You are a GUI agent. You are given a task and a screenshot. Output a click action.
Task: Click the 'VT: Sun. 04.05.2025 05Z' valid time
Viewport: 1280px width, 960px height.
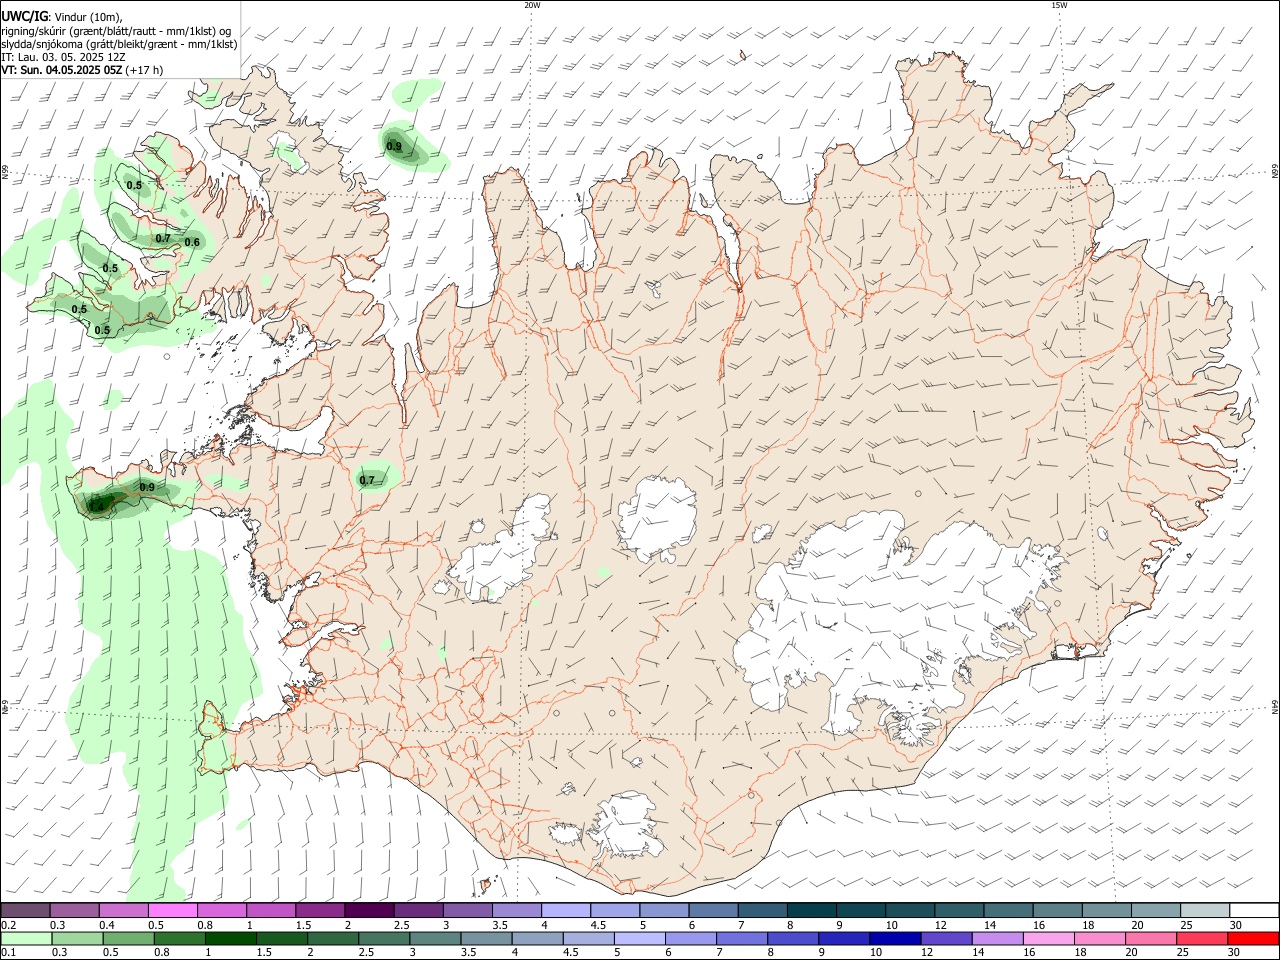[62, 70]
